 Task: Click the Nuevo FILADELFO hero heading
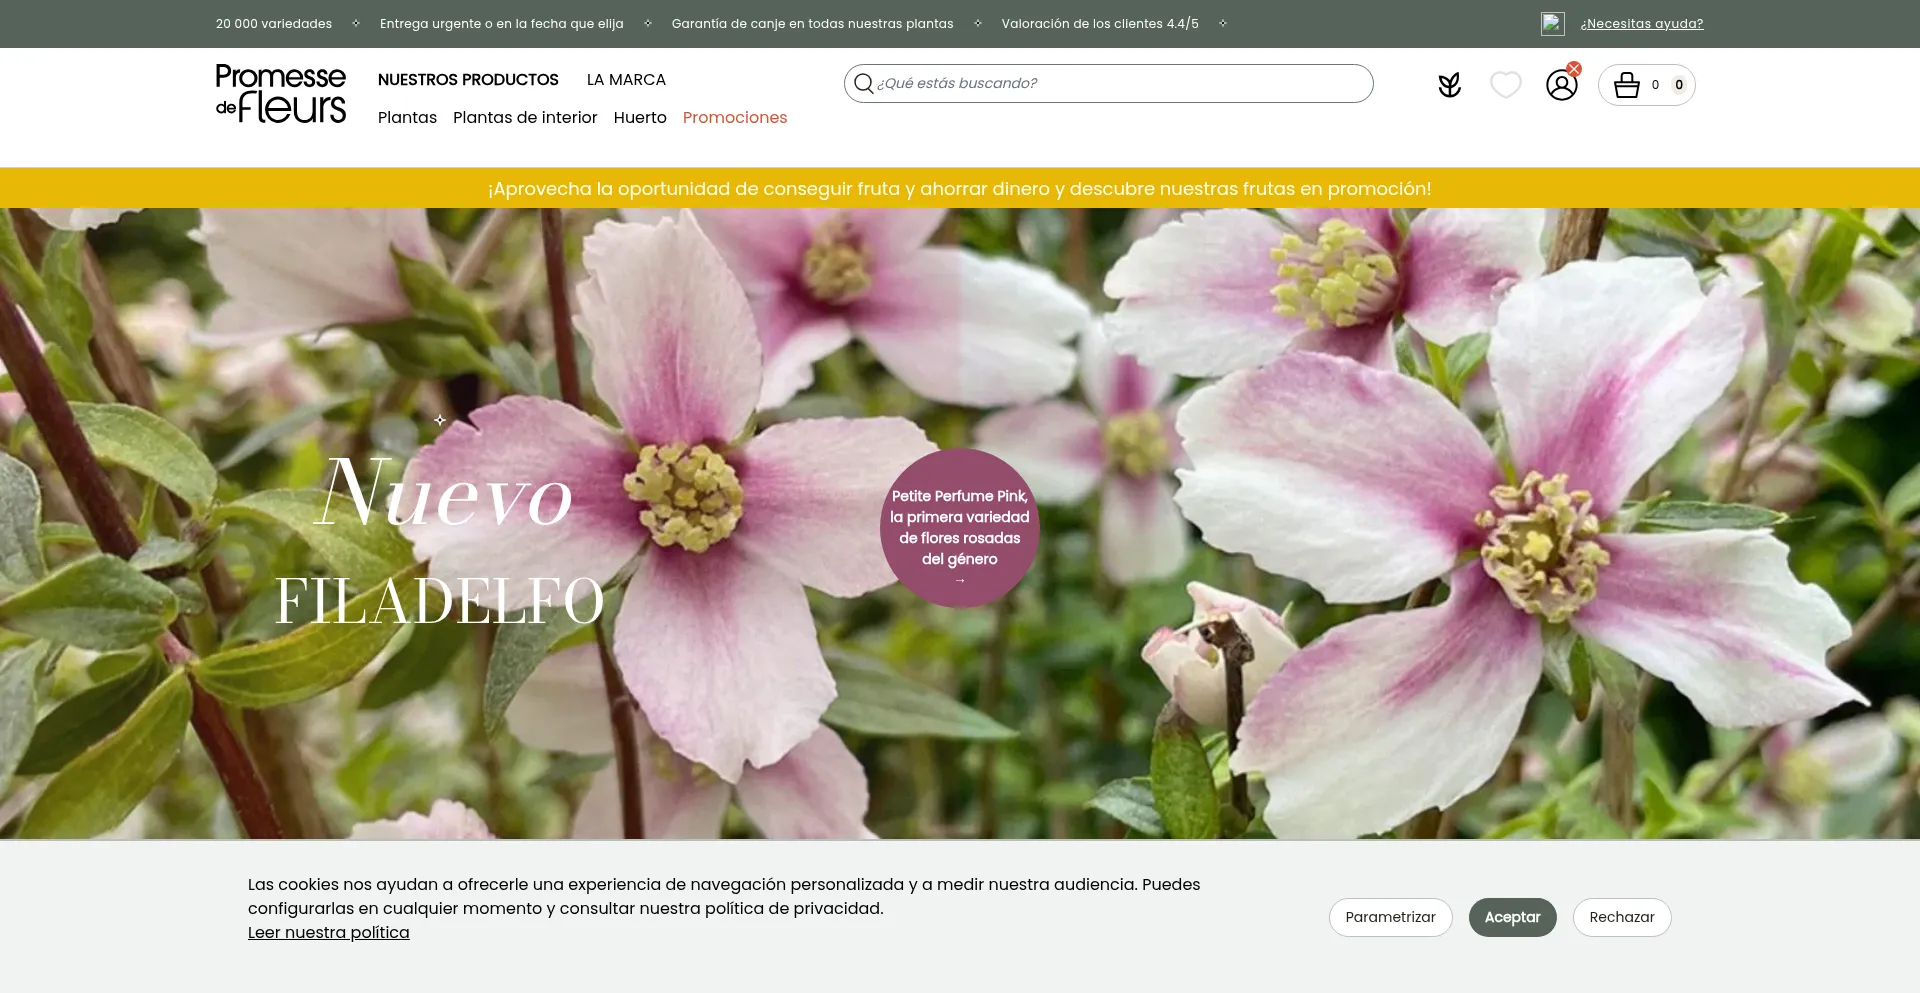tap(441, 541)
